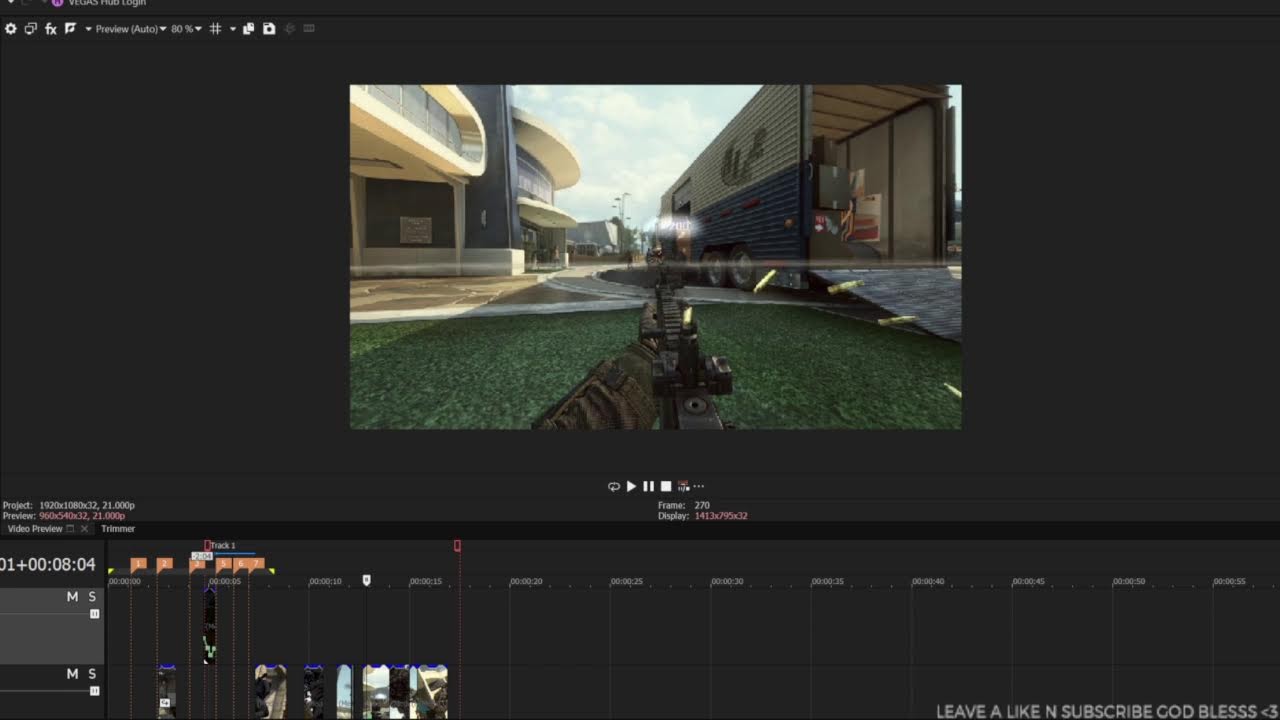Select the playhead cursor on the ruler

click(366, 580)
